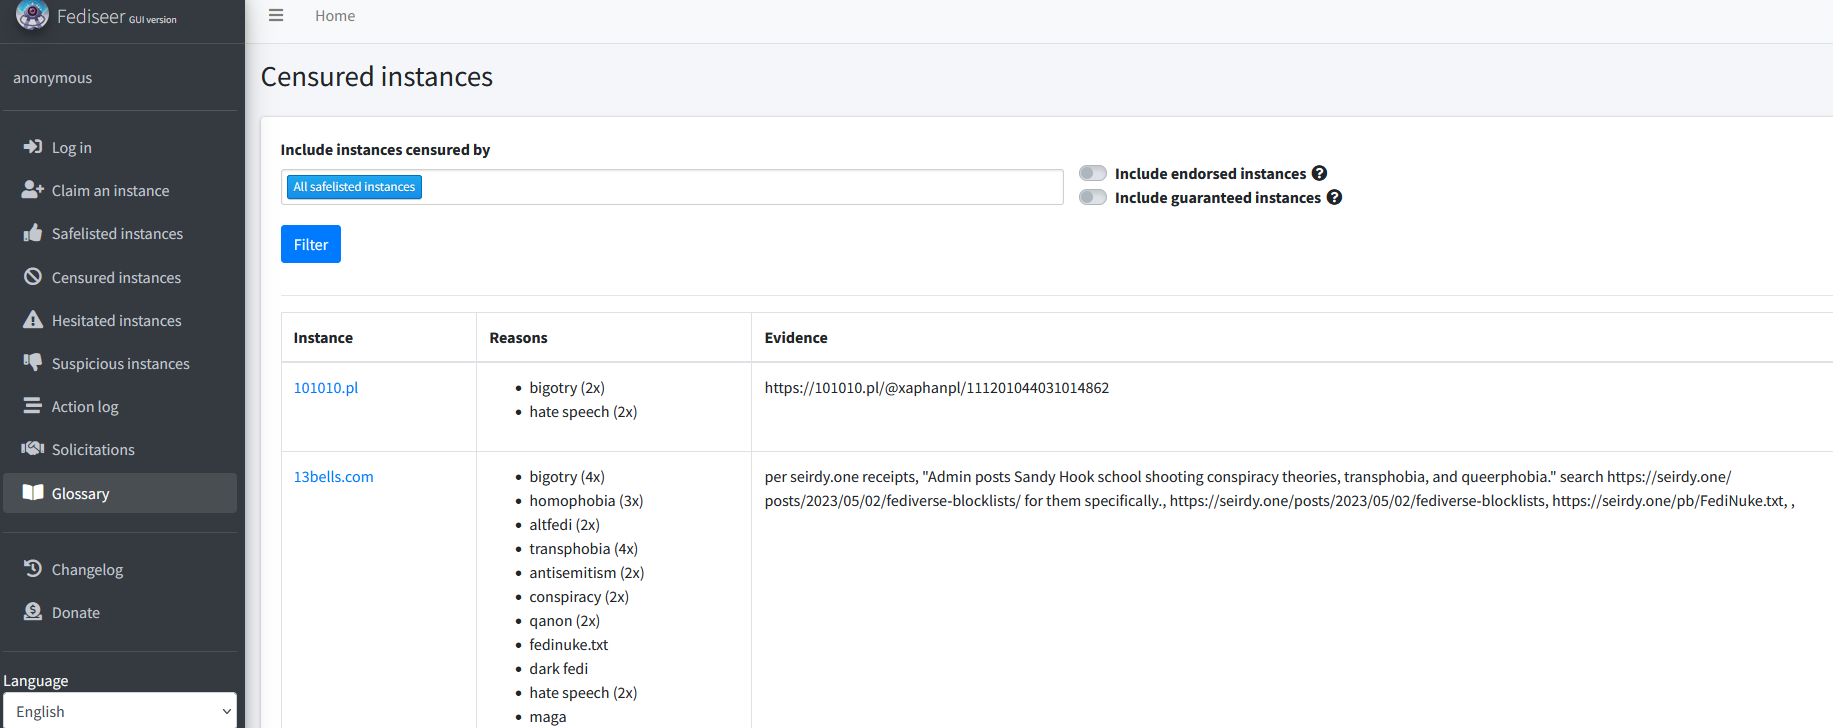Click the anonymous user label

click(x=53, y=78)
